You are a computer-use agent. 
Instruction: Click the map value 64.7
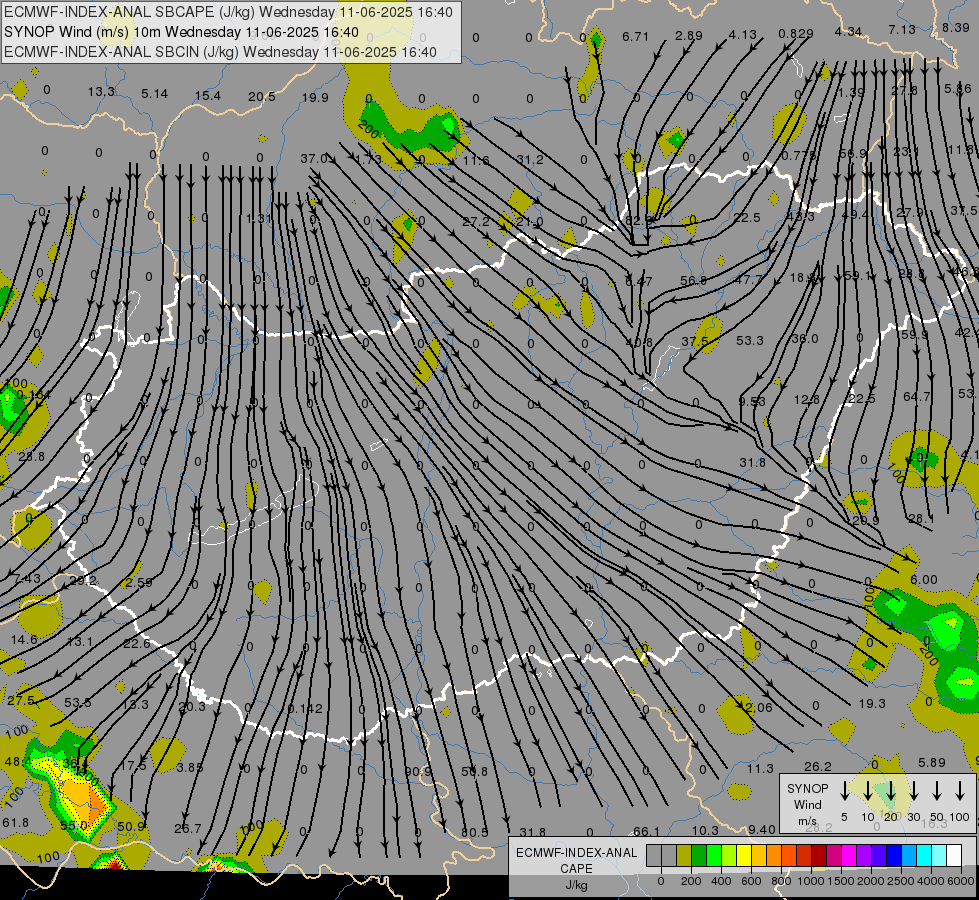[917, 397]
